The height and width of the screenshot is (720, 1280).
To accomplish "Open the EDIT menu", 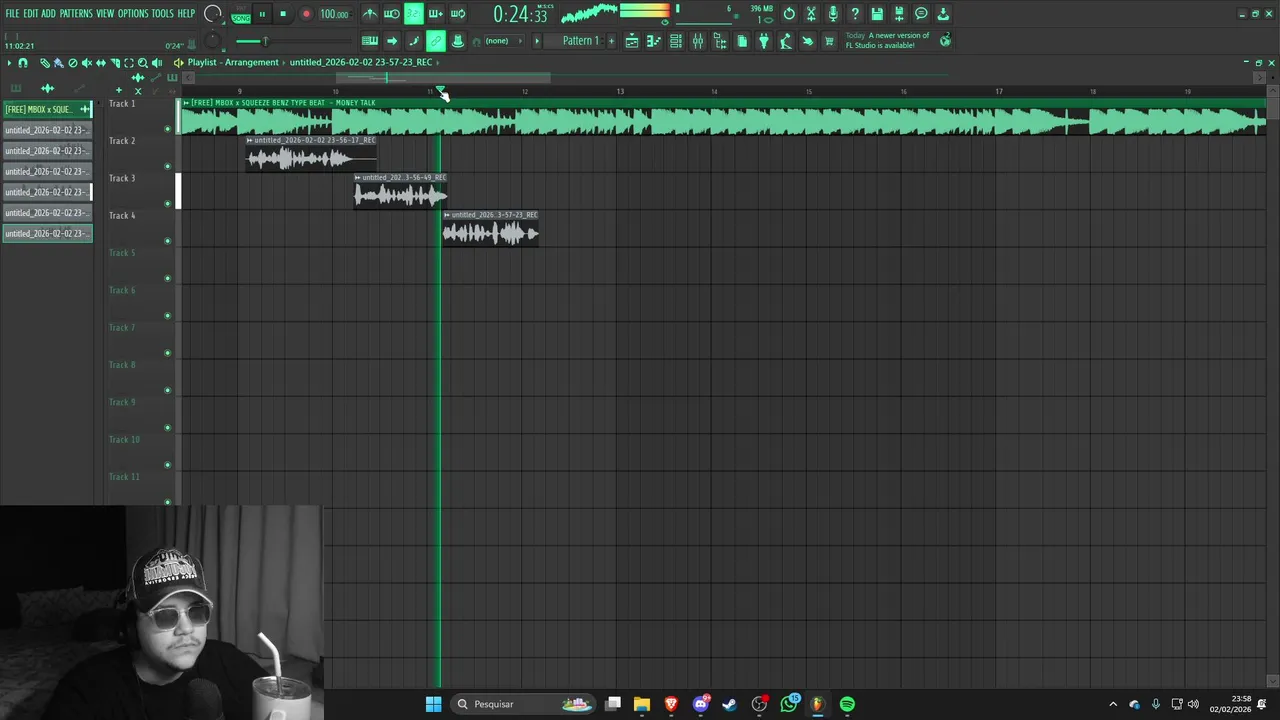I will click(x=31, y=14).
